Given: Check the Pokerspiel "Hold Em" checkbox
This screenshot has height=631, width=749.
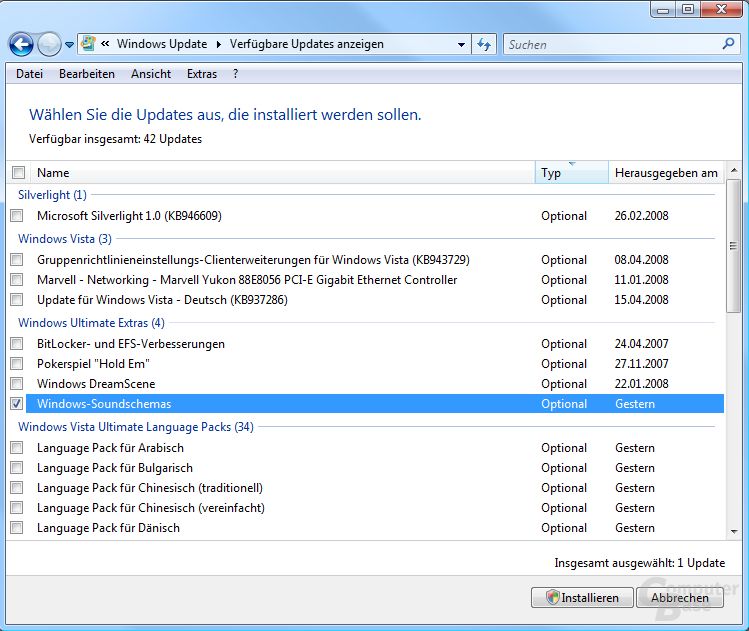Looking at the screenshot, I should 17,364.
